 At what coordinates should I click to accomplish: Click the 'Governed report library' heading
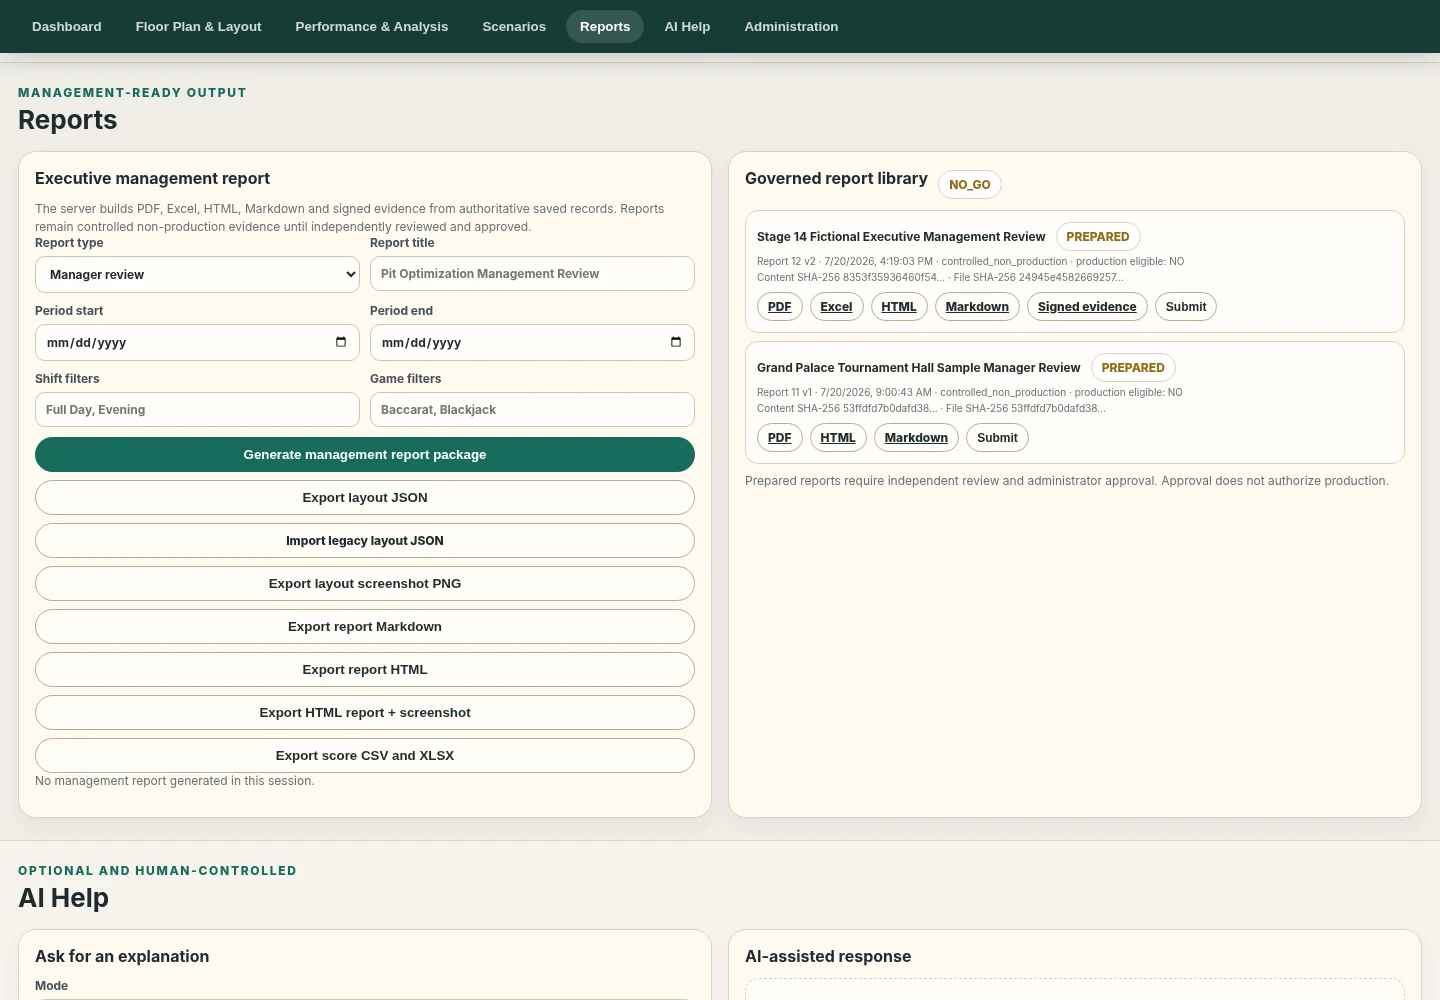coord(836,178)
